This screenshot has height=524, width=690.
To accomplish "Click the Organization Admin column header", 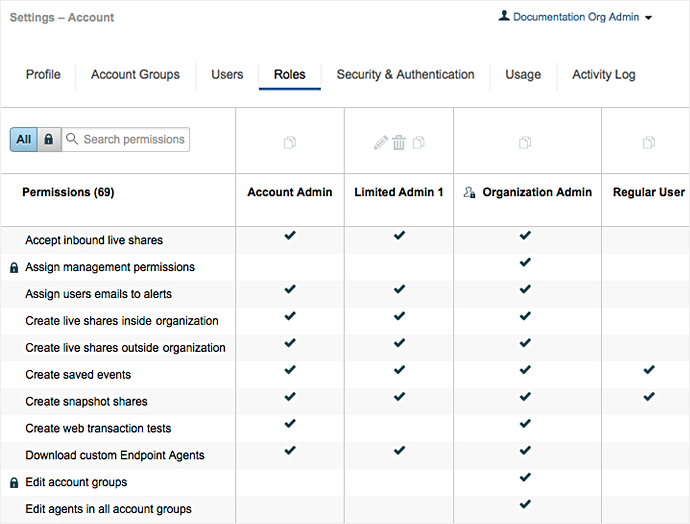I will click(x=537, y=192).
